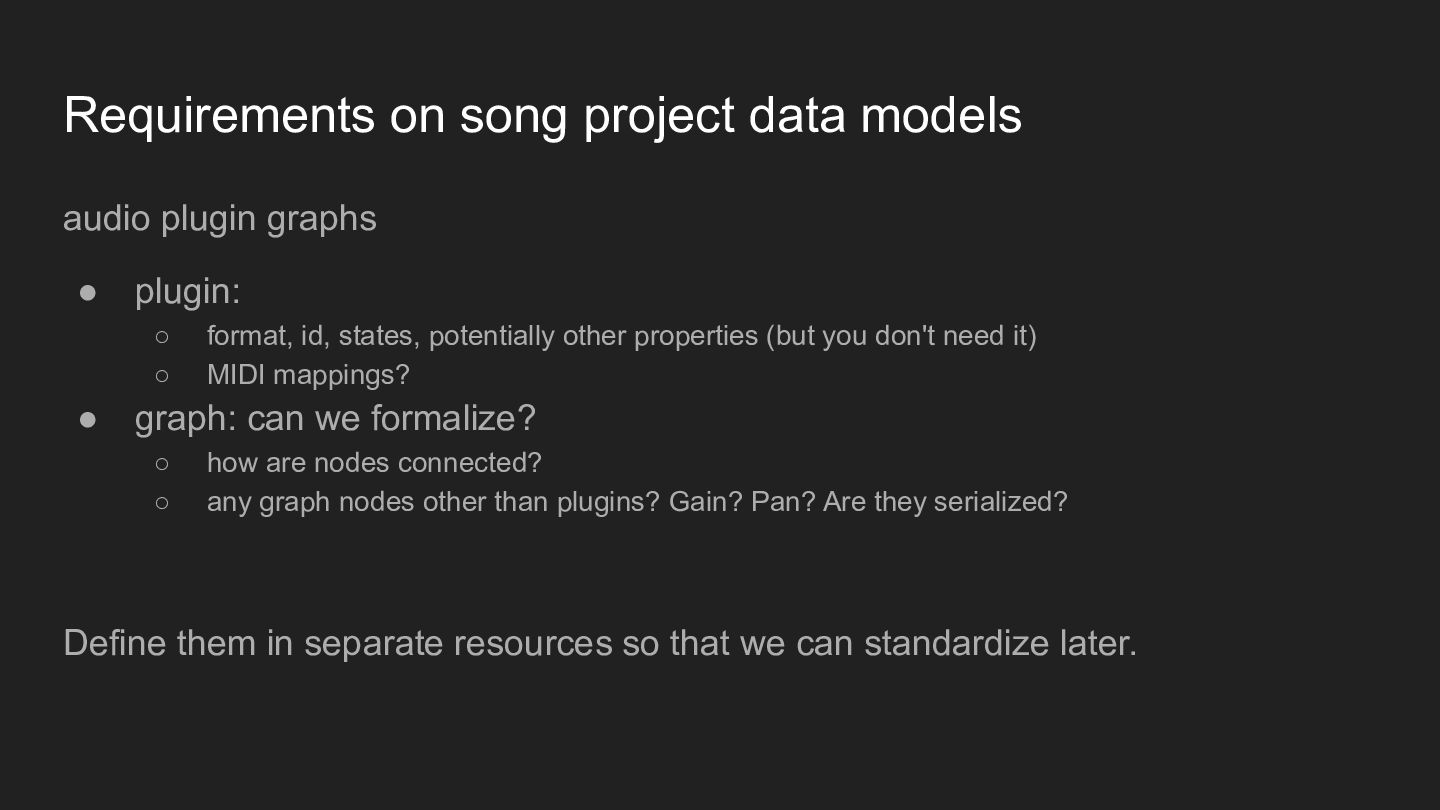Click the parenthetical '(but you don't need it)'

(x=901, y=336)
